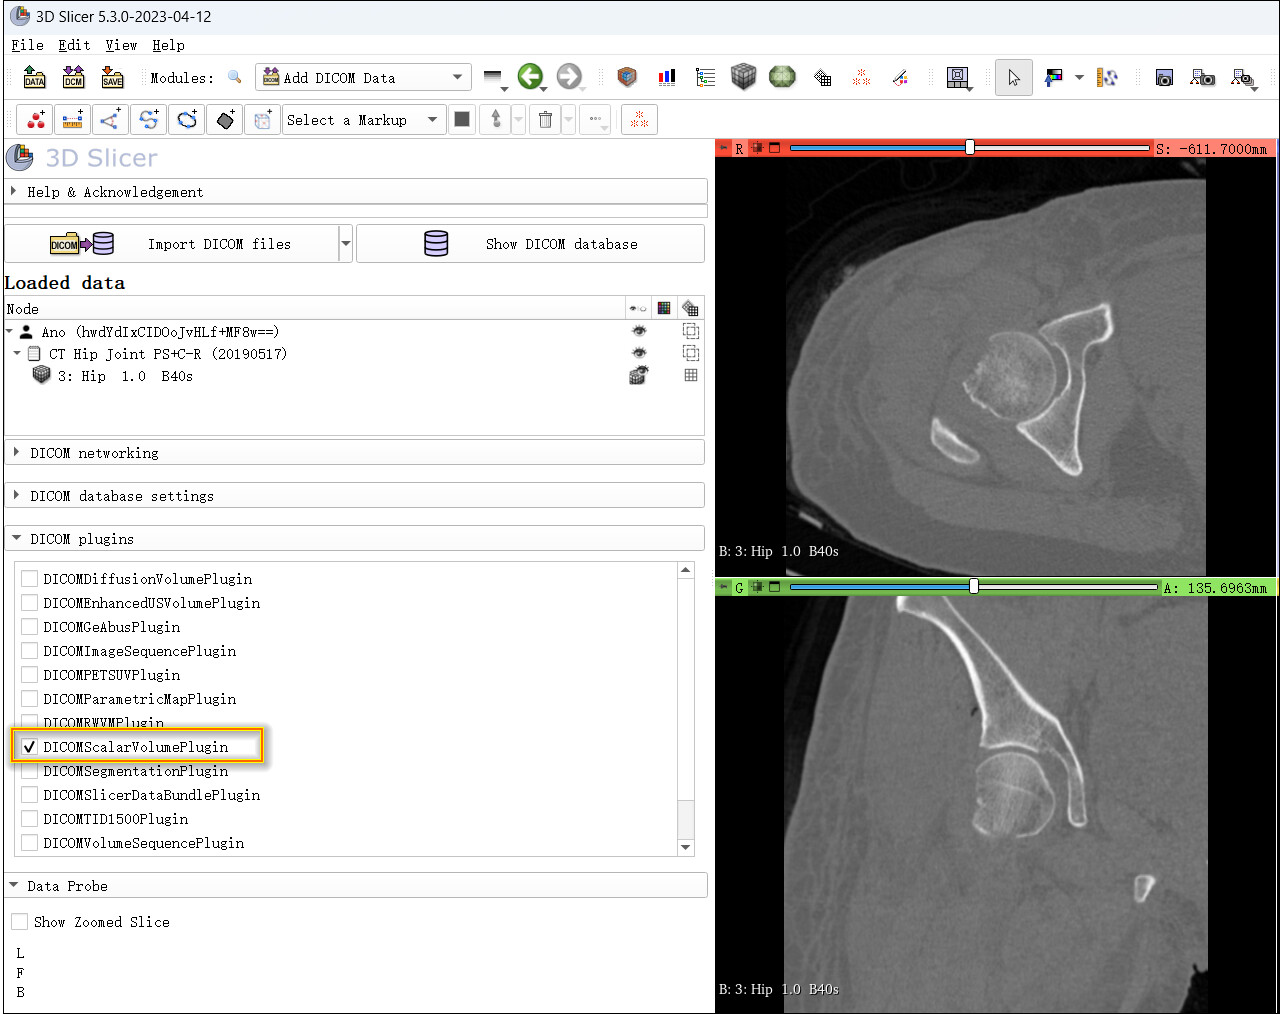The height and width of the screenshot is (1014, 1280).
Task: Click the ruler and swirl toolbar icon
Action: 1107,77
